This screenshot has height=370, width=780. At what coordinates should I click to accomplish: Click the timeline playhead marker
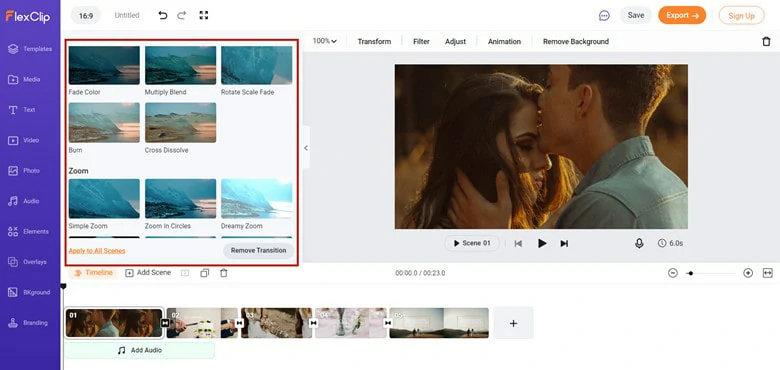[x=63, y=286]
